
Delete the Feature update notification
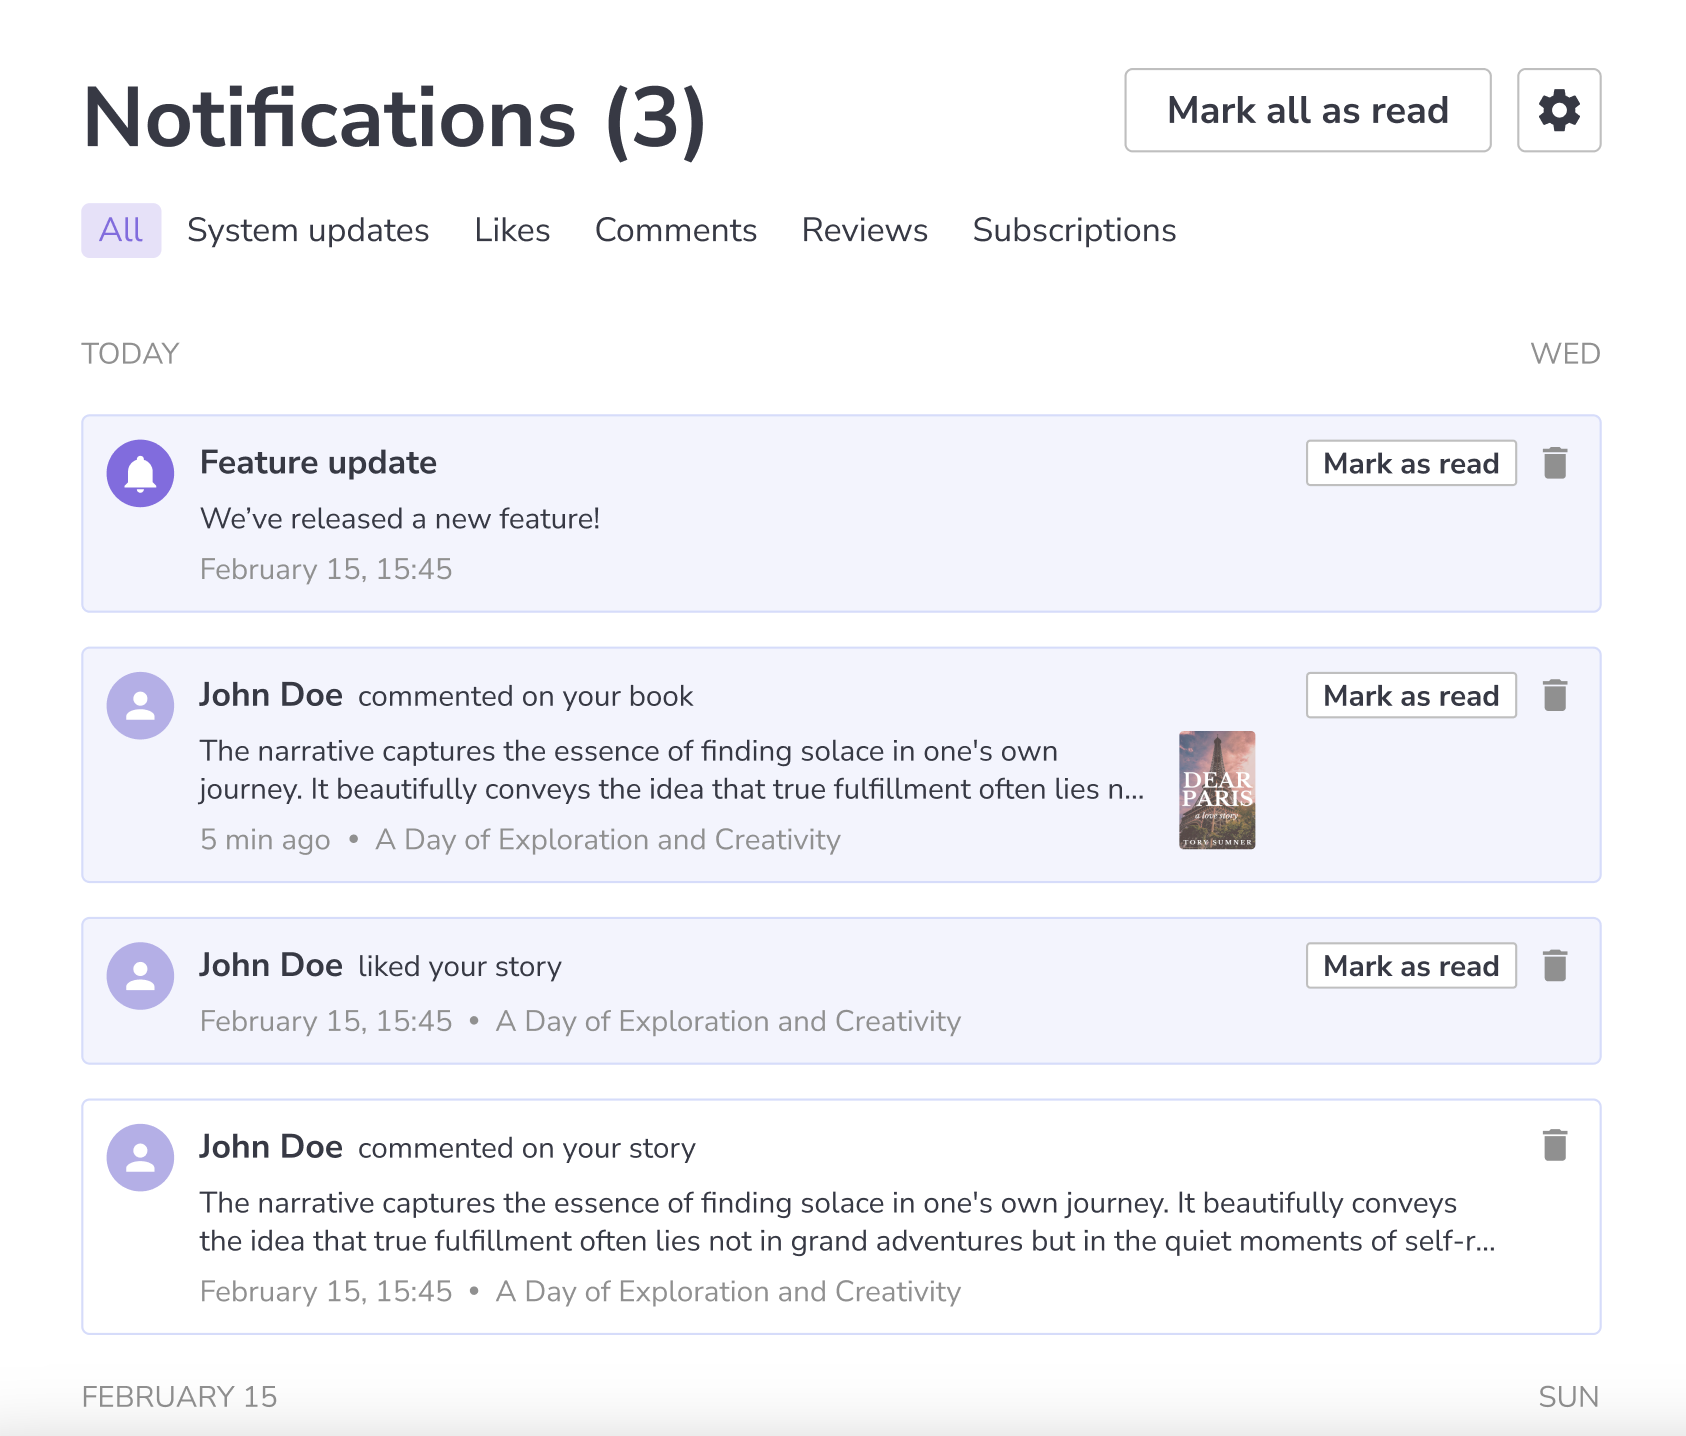click(1554, 463)
